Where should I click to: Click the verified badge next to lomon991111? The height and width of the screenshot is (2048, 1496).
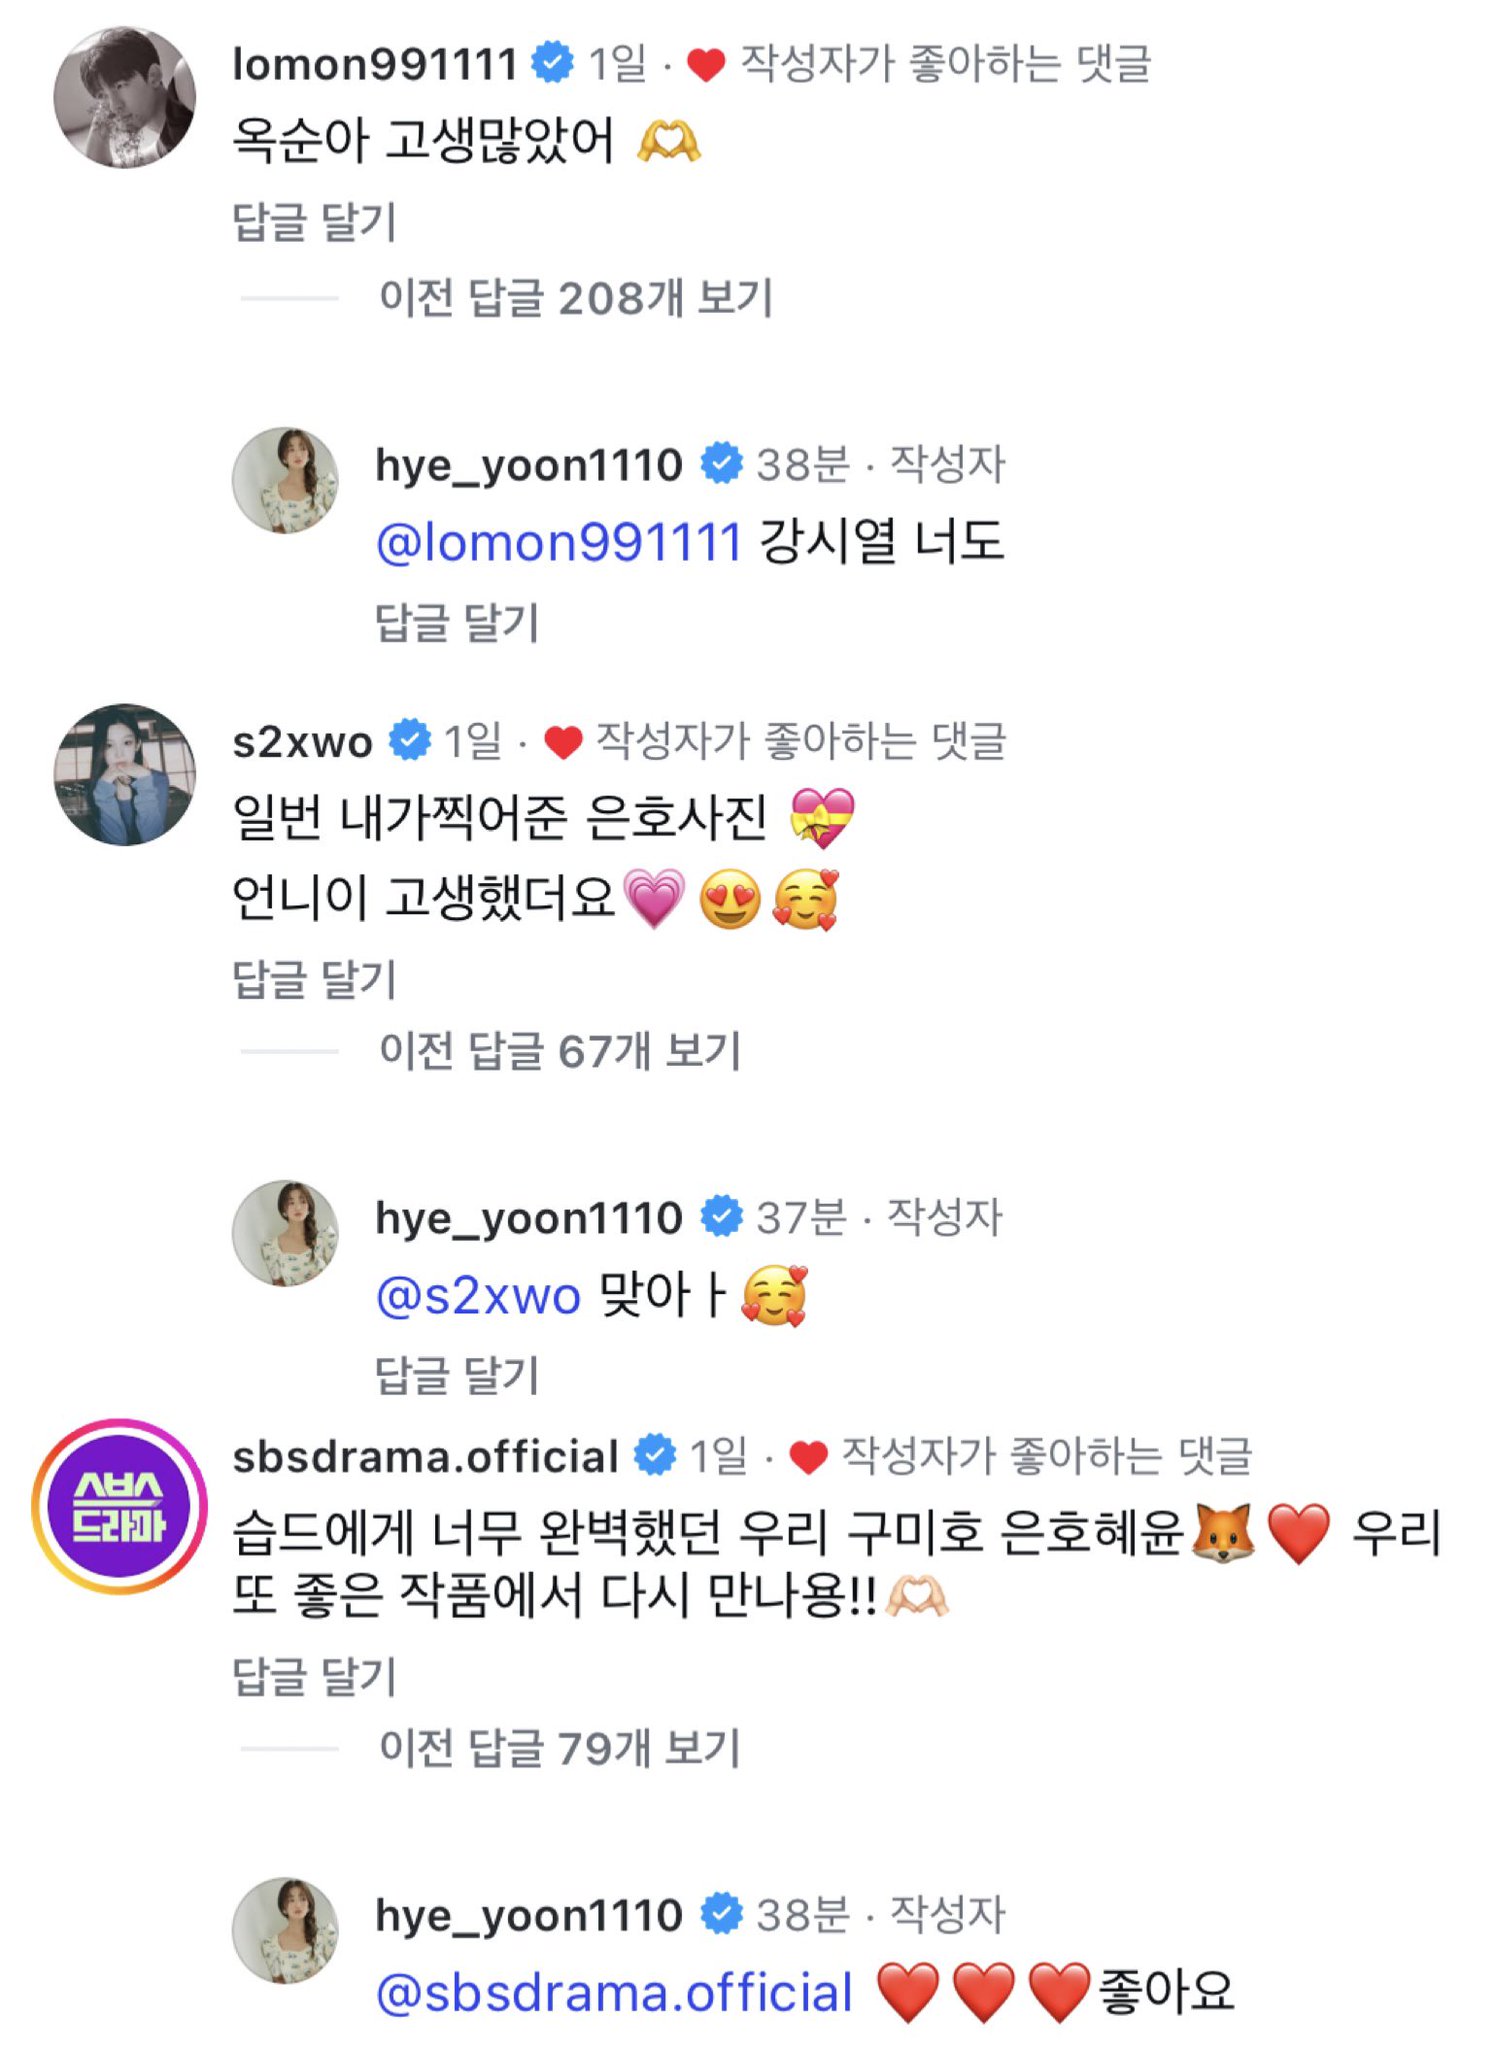pos(552,62)
